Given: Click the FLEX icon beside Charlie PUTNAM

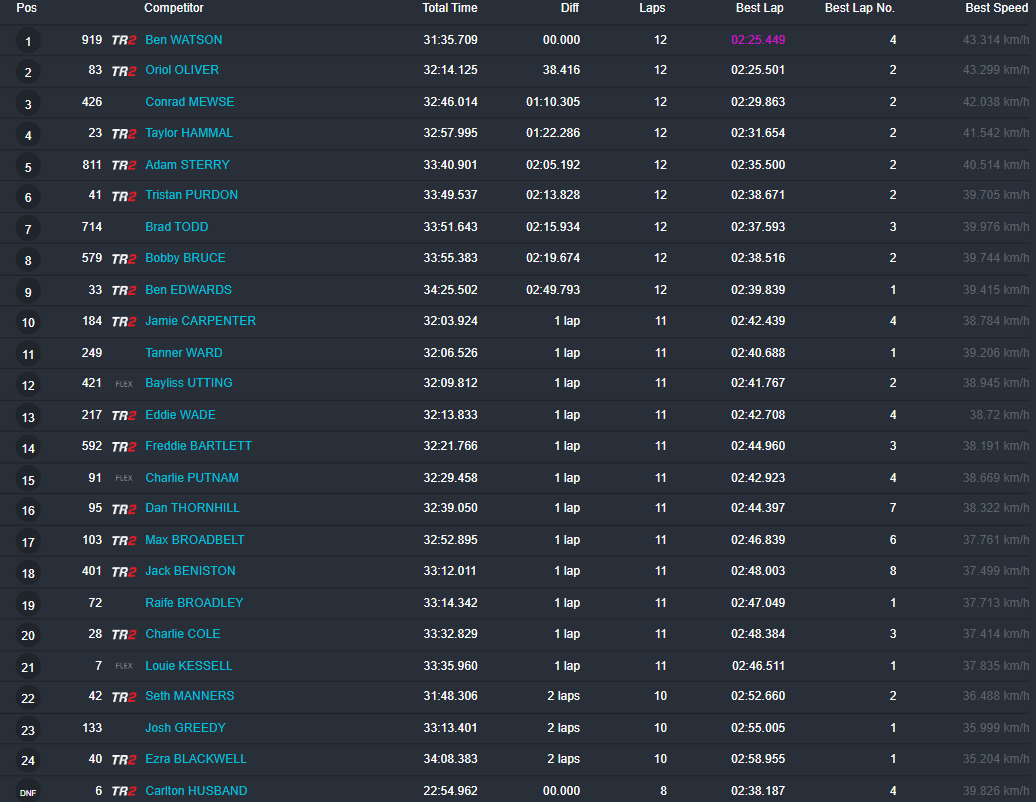Looking at the screenshot, I should [122, 477].
